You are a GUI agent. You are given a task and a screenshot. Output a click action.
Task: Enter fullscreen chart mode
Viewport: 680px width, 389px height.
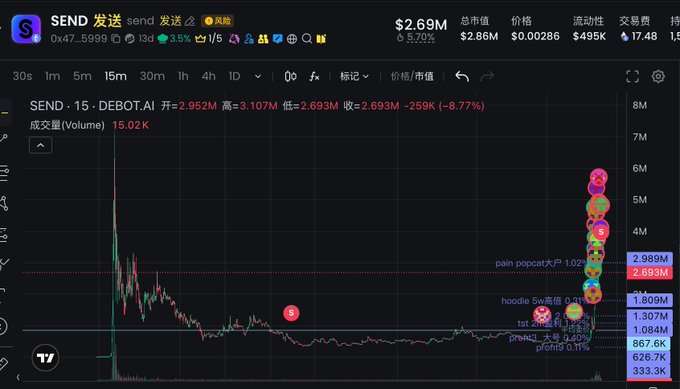point(632,76)
